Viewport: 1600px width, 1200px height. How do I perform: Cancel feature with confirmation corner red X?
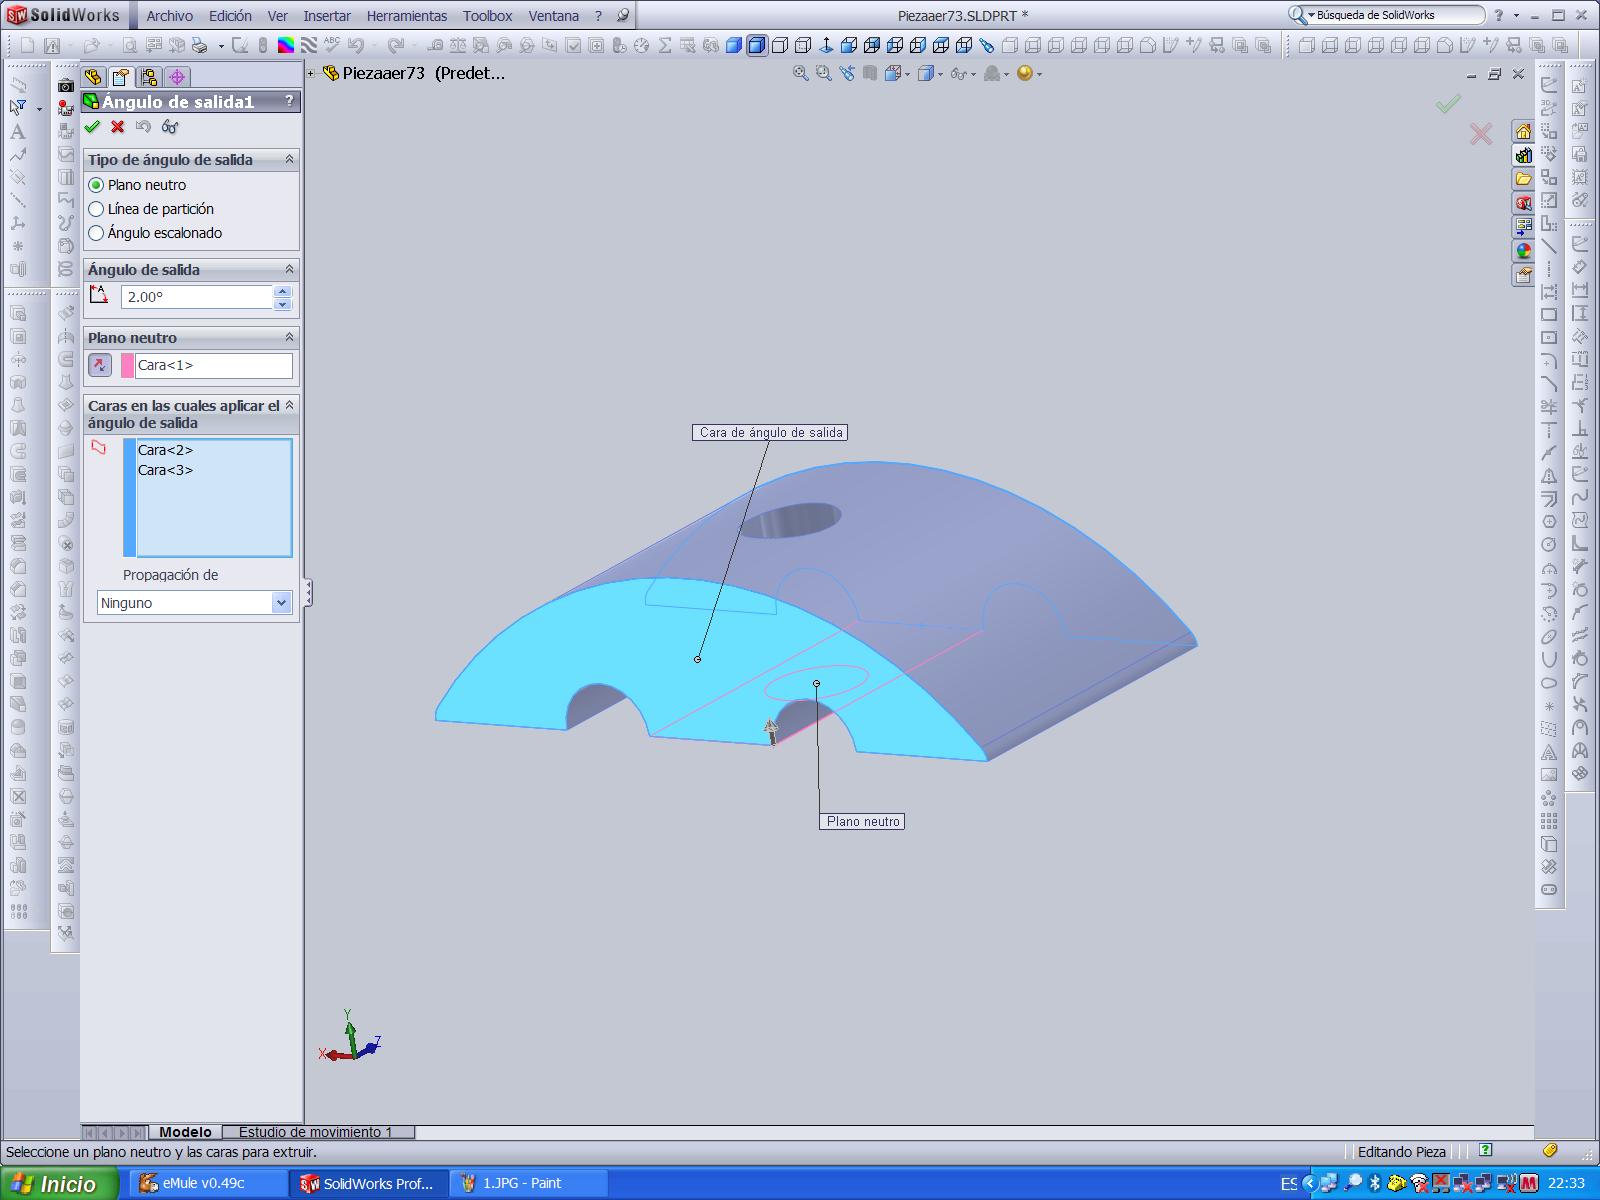1481,134
